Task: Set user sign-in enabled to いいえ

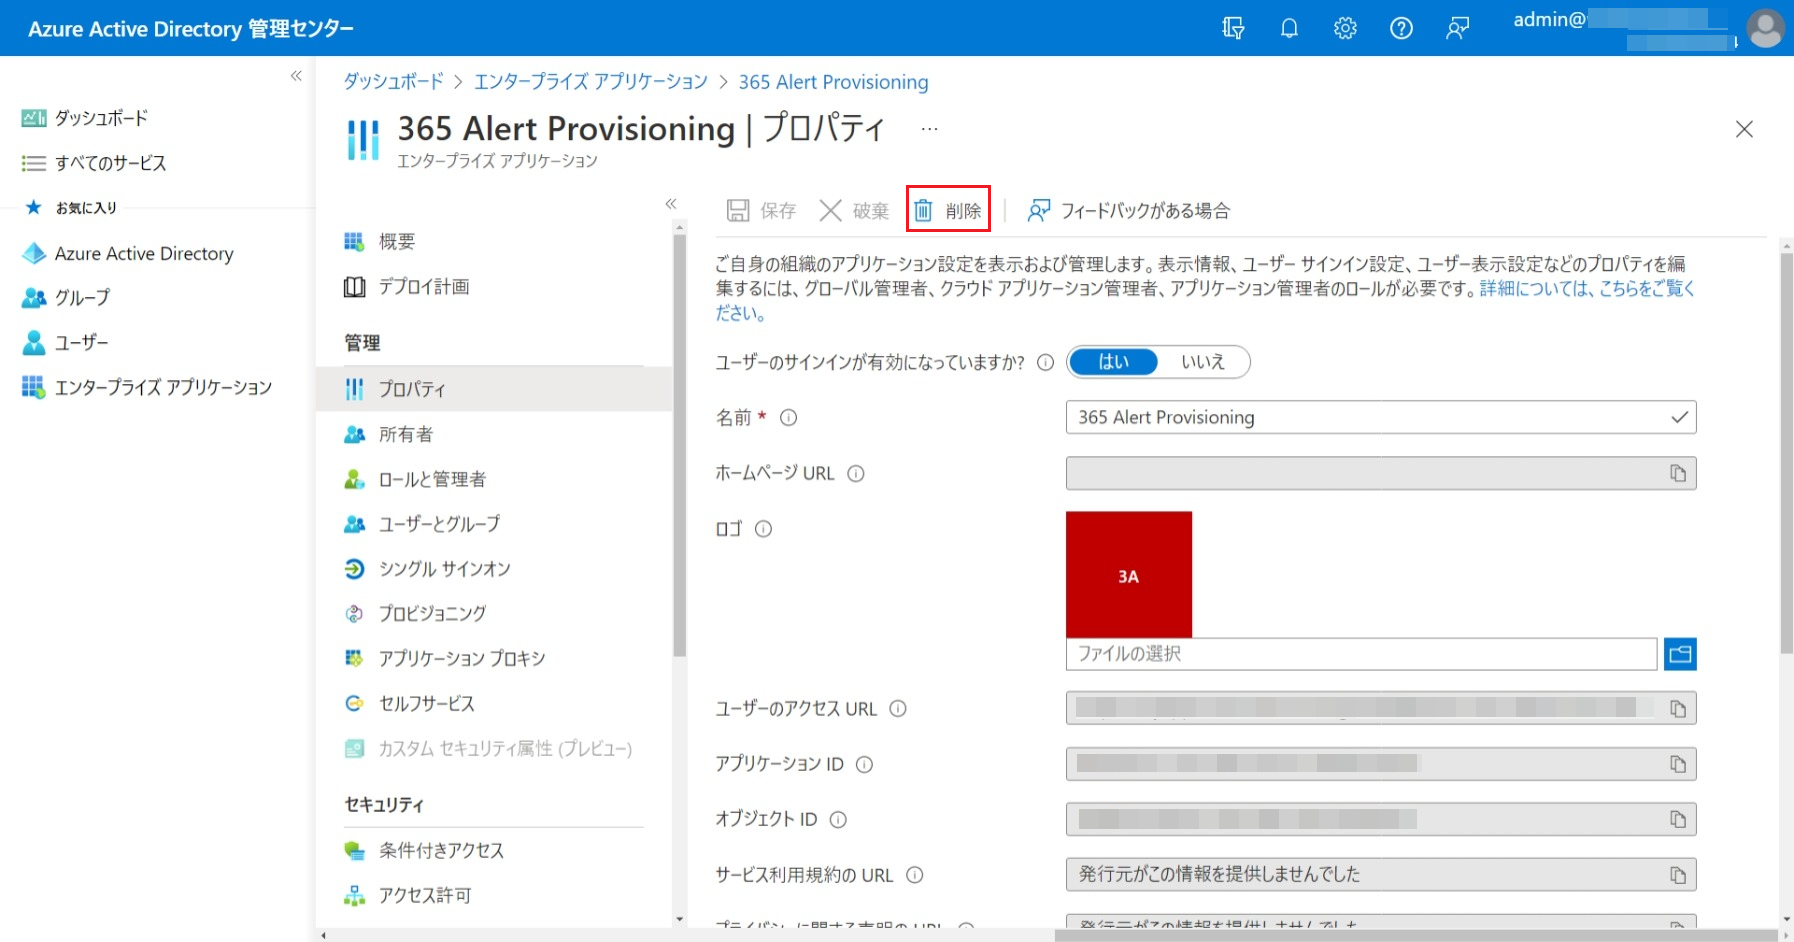Action: (1202, 362)
